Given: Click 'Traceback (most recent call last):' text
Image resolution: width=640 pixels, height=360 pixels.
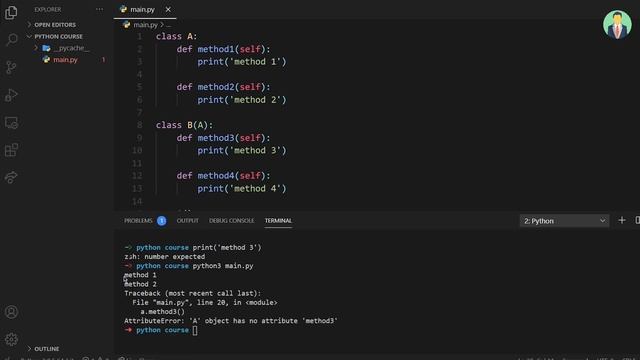Looking at the screenshot, I should pos(192,293).
